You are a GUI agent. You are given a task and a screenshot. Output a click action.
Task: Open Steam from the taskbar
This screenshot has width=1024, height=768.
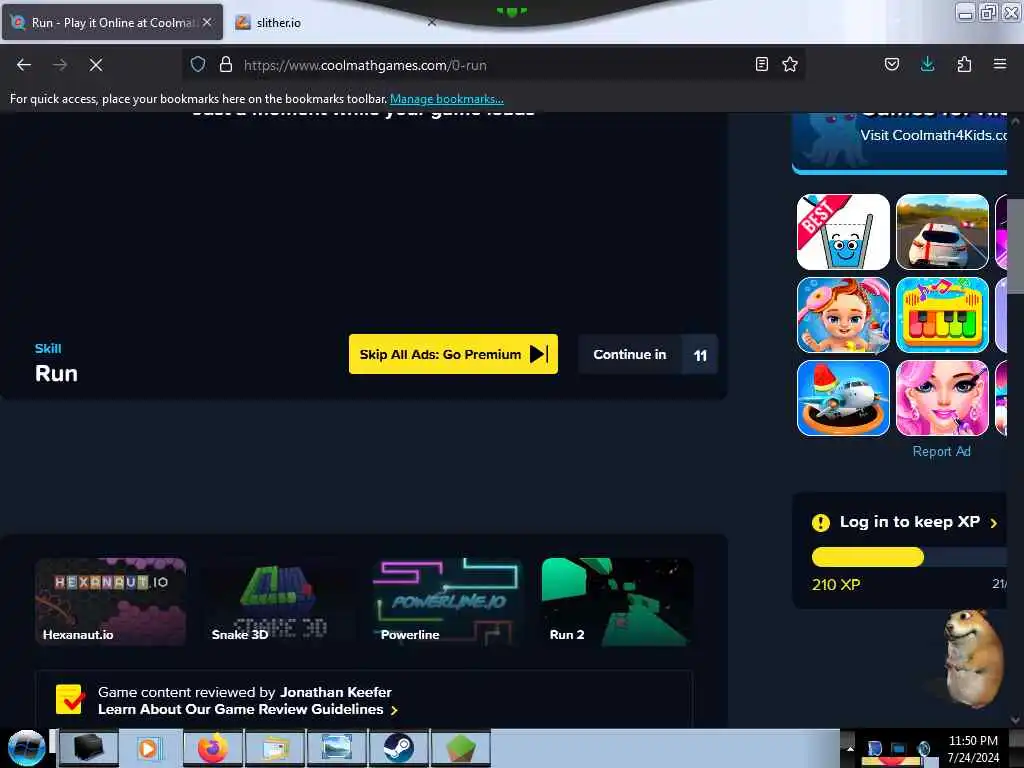pos(398,748)
